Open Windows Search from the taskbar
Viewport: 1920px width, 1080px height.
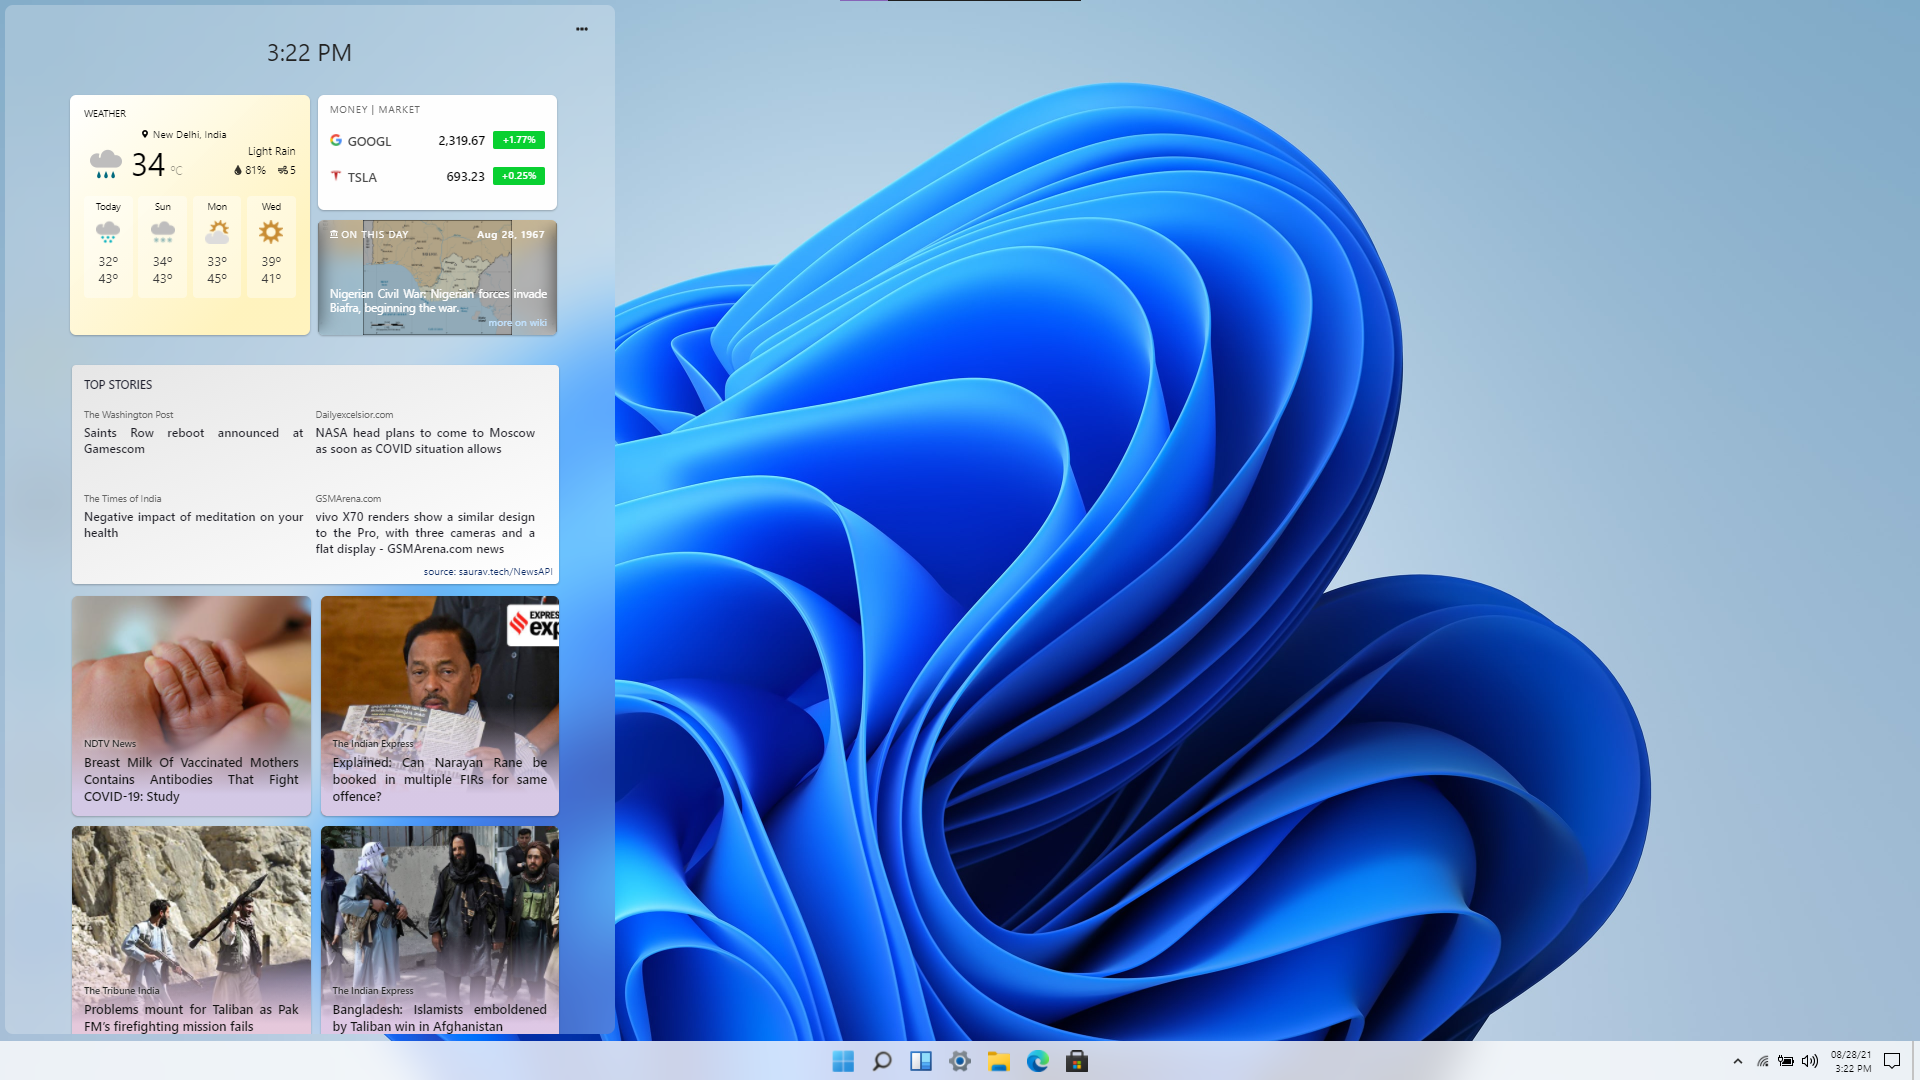point(881,1061)
